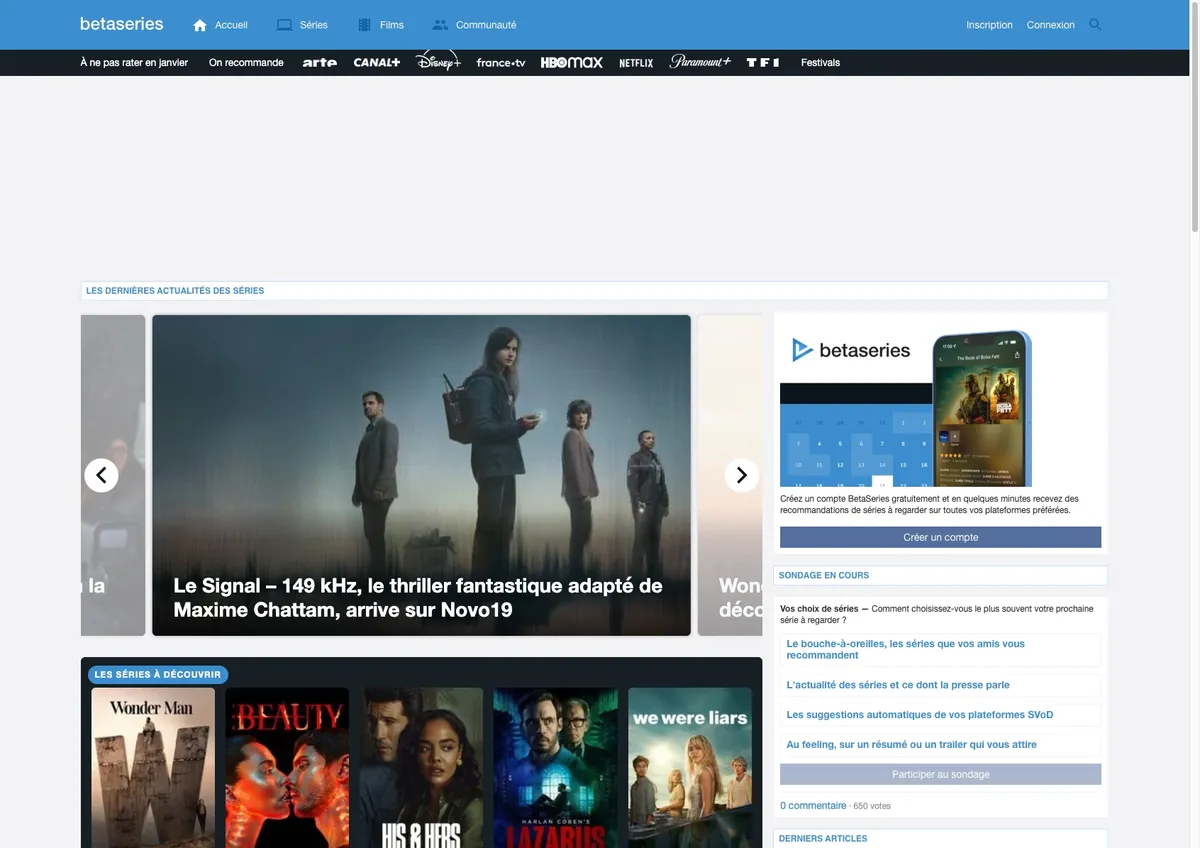
Task: Open the Disney+ logo
Action: point(438,61)
